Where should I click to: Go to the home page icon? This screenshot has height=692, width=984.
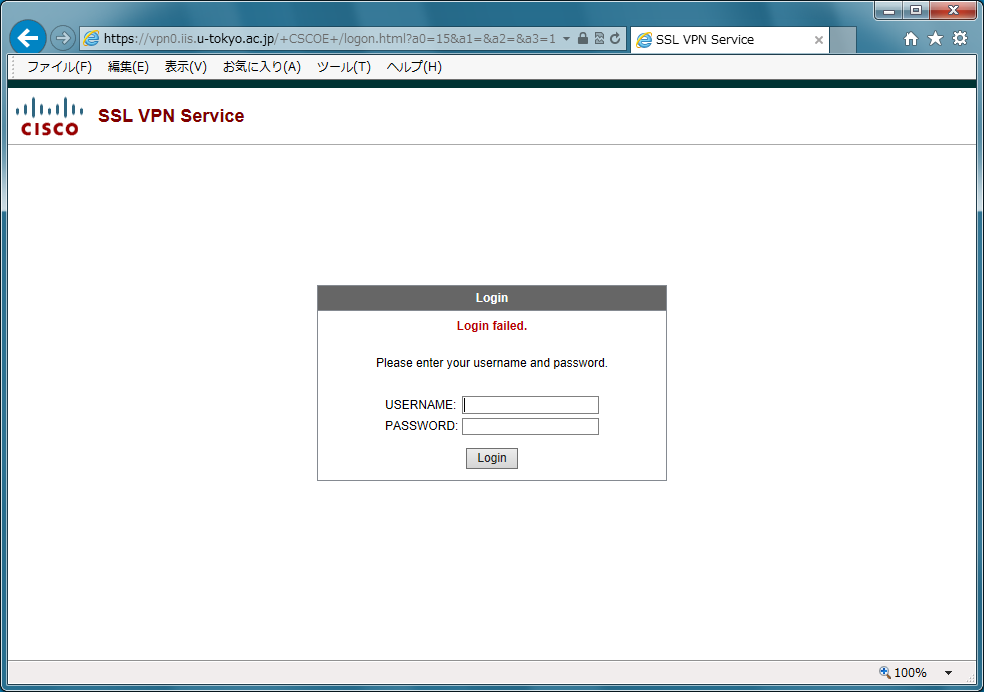coord(911,39)
